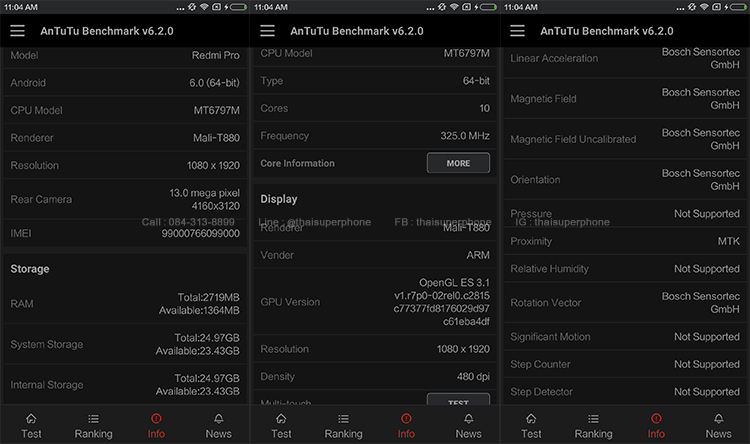Tap Ranking tab in right screen
The width and height of the screenshot is (750, 444).
pos(594,426)
